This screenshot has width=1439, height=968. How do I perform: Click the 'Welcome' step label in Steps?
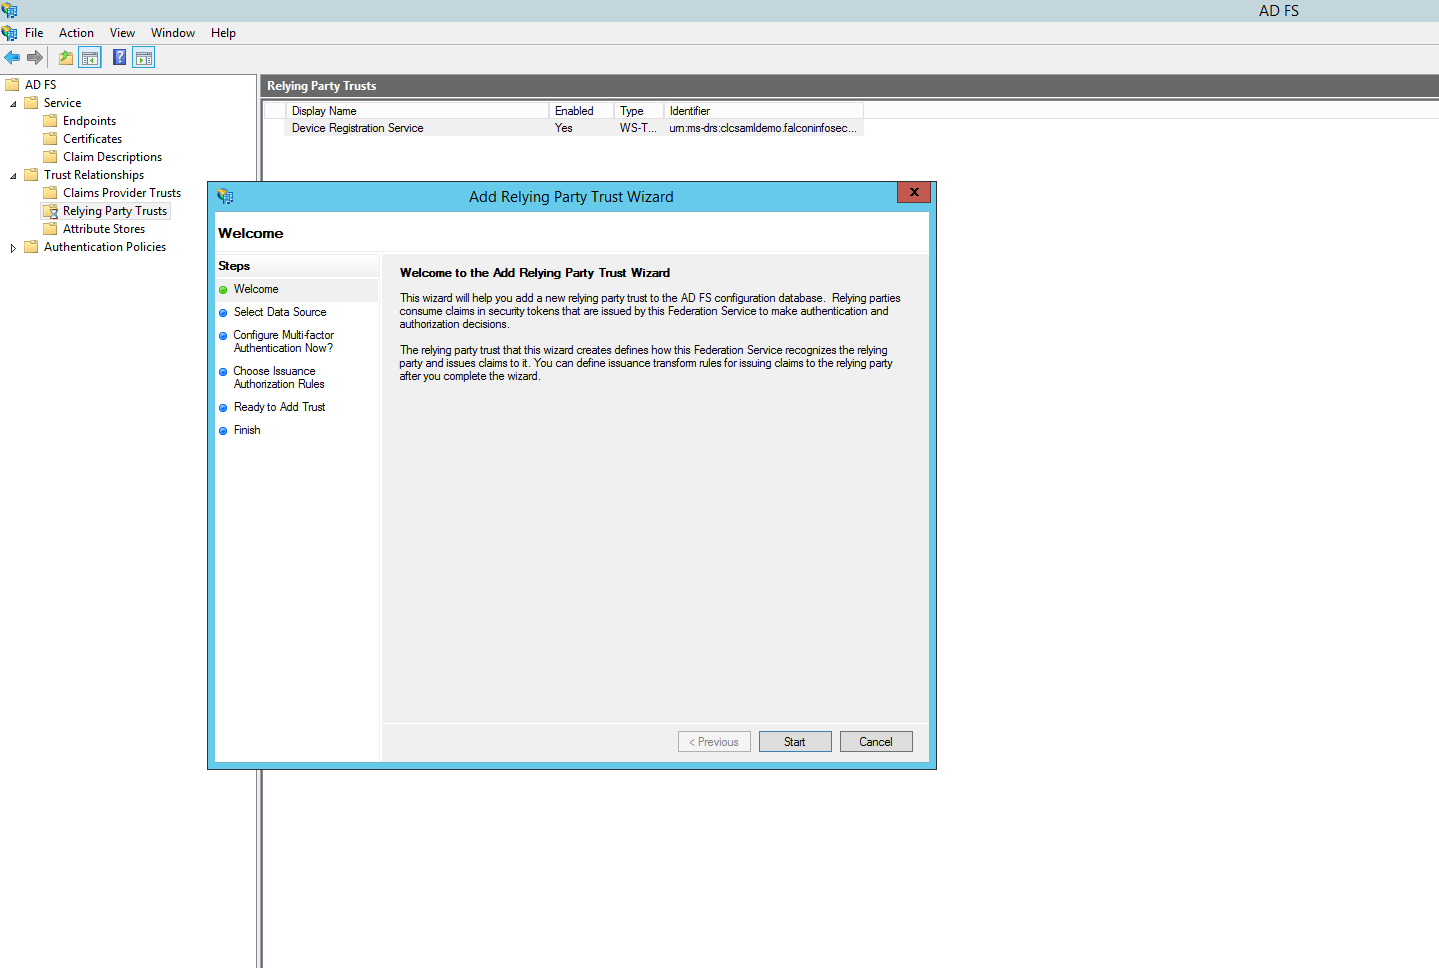pos(256,289)
